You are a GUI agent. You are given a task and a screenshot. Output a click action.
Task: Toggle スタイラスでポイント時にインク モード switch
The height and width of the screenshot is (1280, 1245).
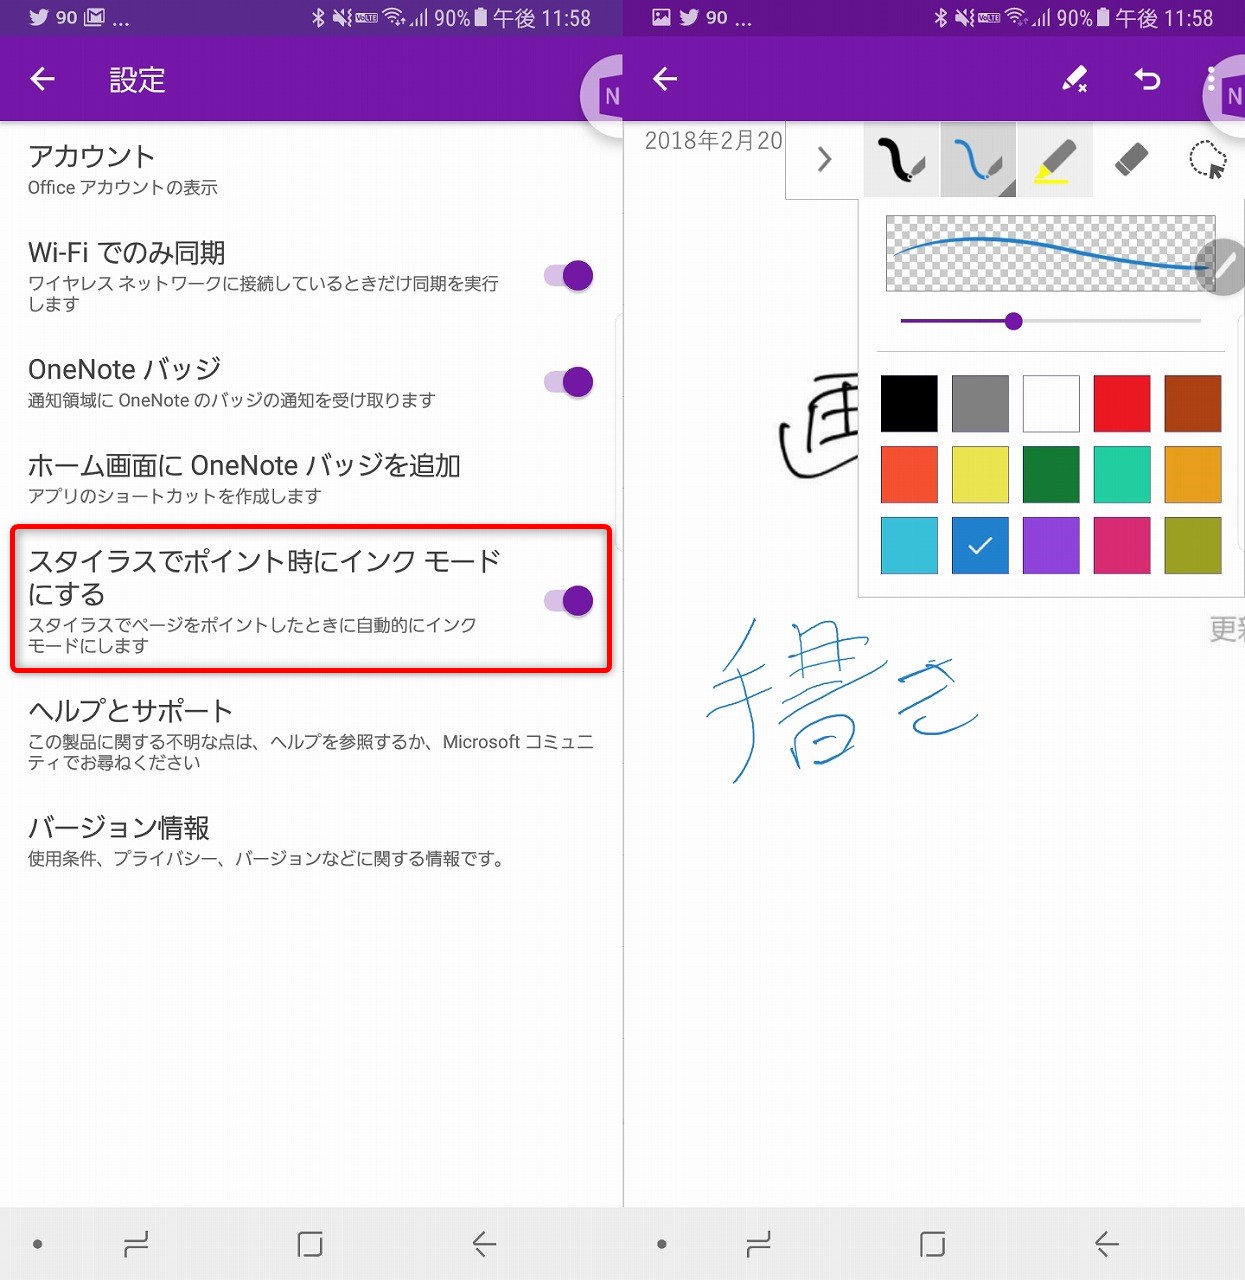569,600
